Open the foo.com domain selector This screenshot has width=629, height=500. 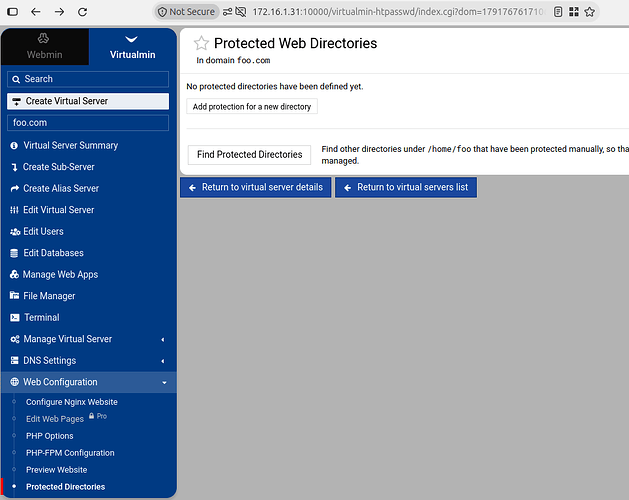click(88, 123)
